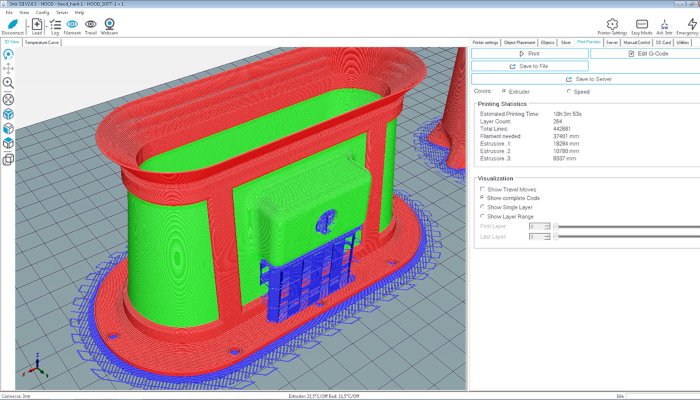The width and height of the screenshot is (700, 400).
Task: Enable Show Travel Moves checkbox
Action: click(483, 189)
